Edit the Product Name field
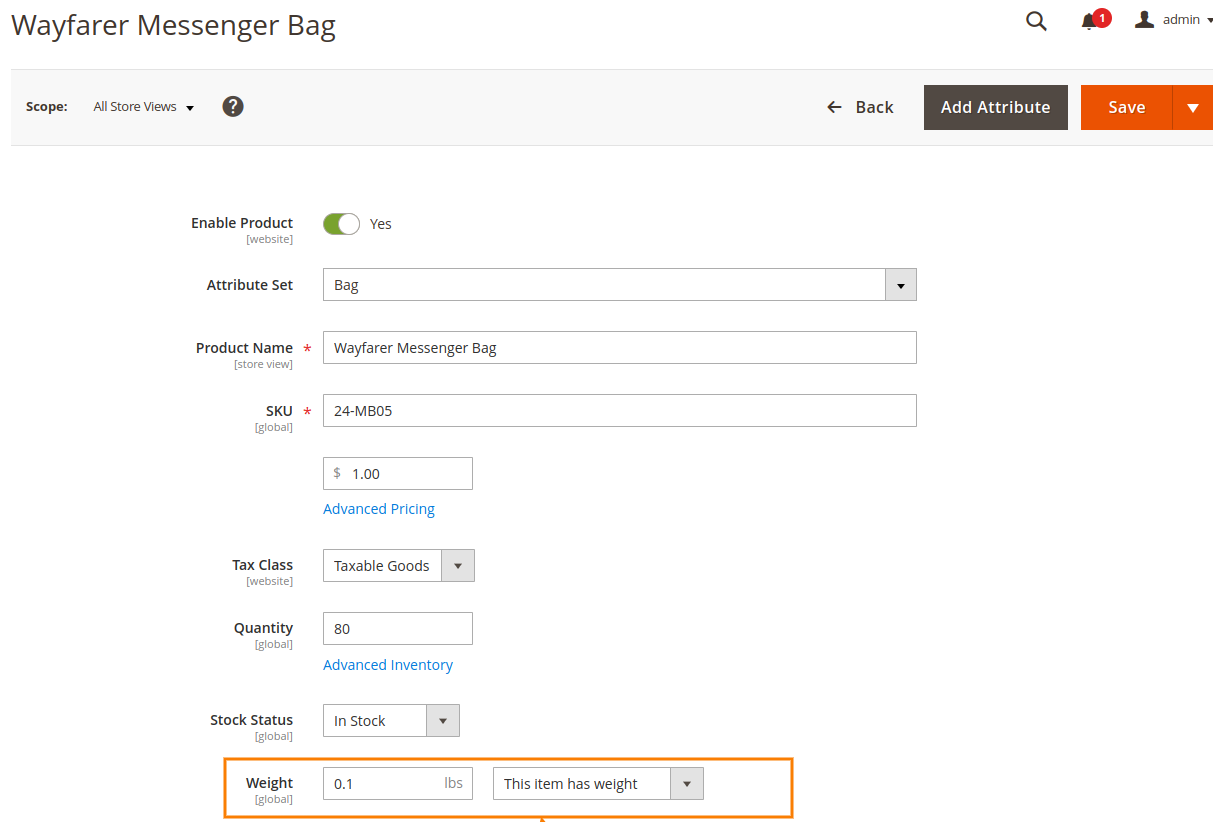 619,347
